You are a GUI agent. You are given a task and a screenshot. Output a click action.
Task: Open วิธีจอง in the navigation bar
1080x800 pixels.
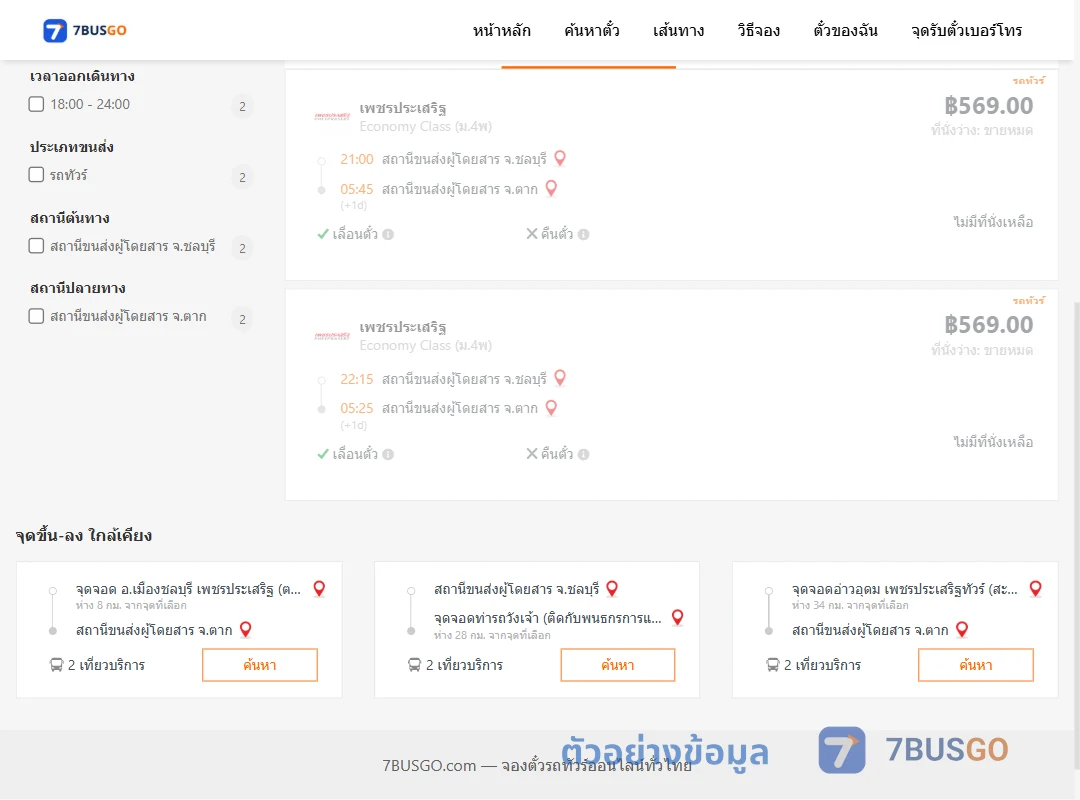coord(758,30)
